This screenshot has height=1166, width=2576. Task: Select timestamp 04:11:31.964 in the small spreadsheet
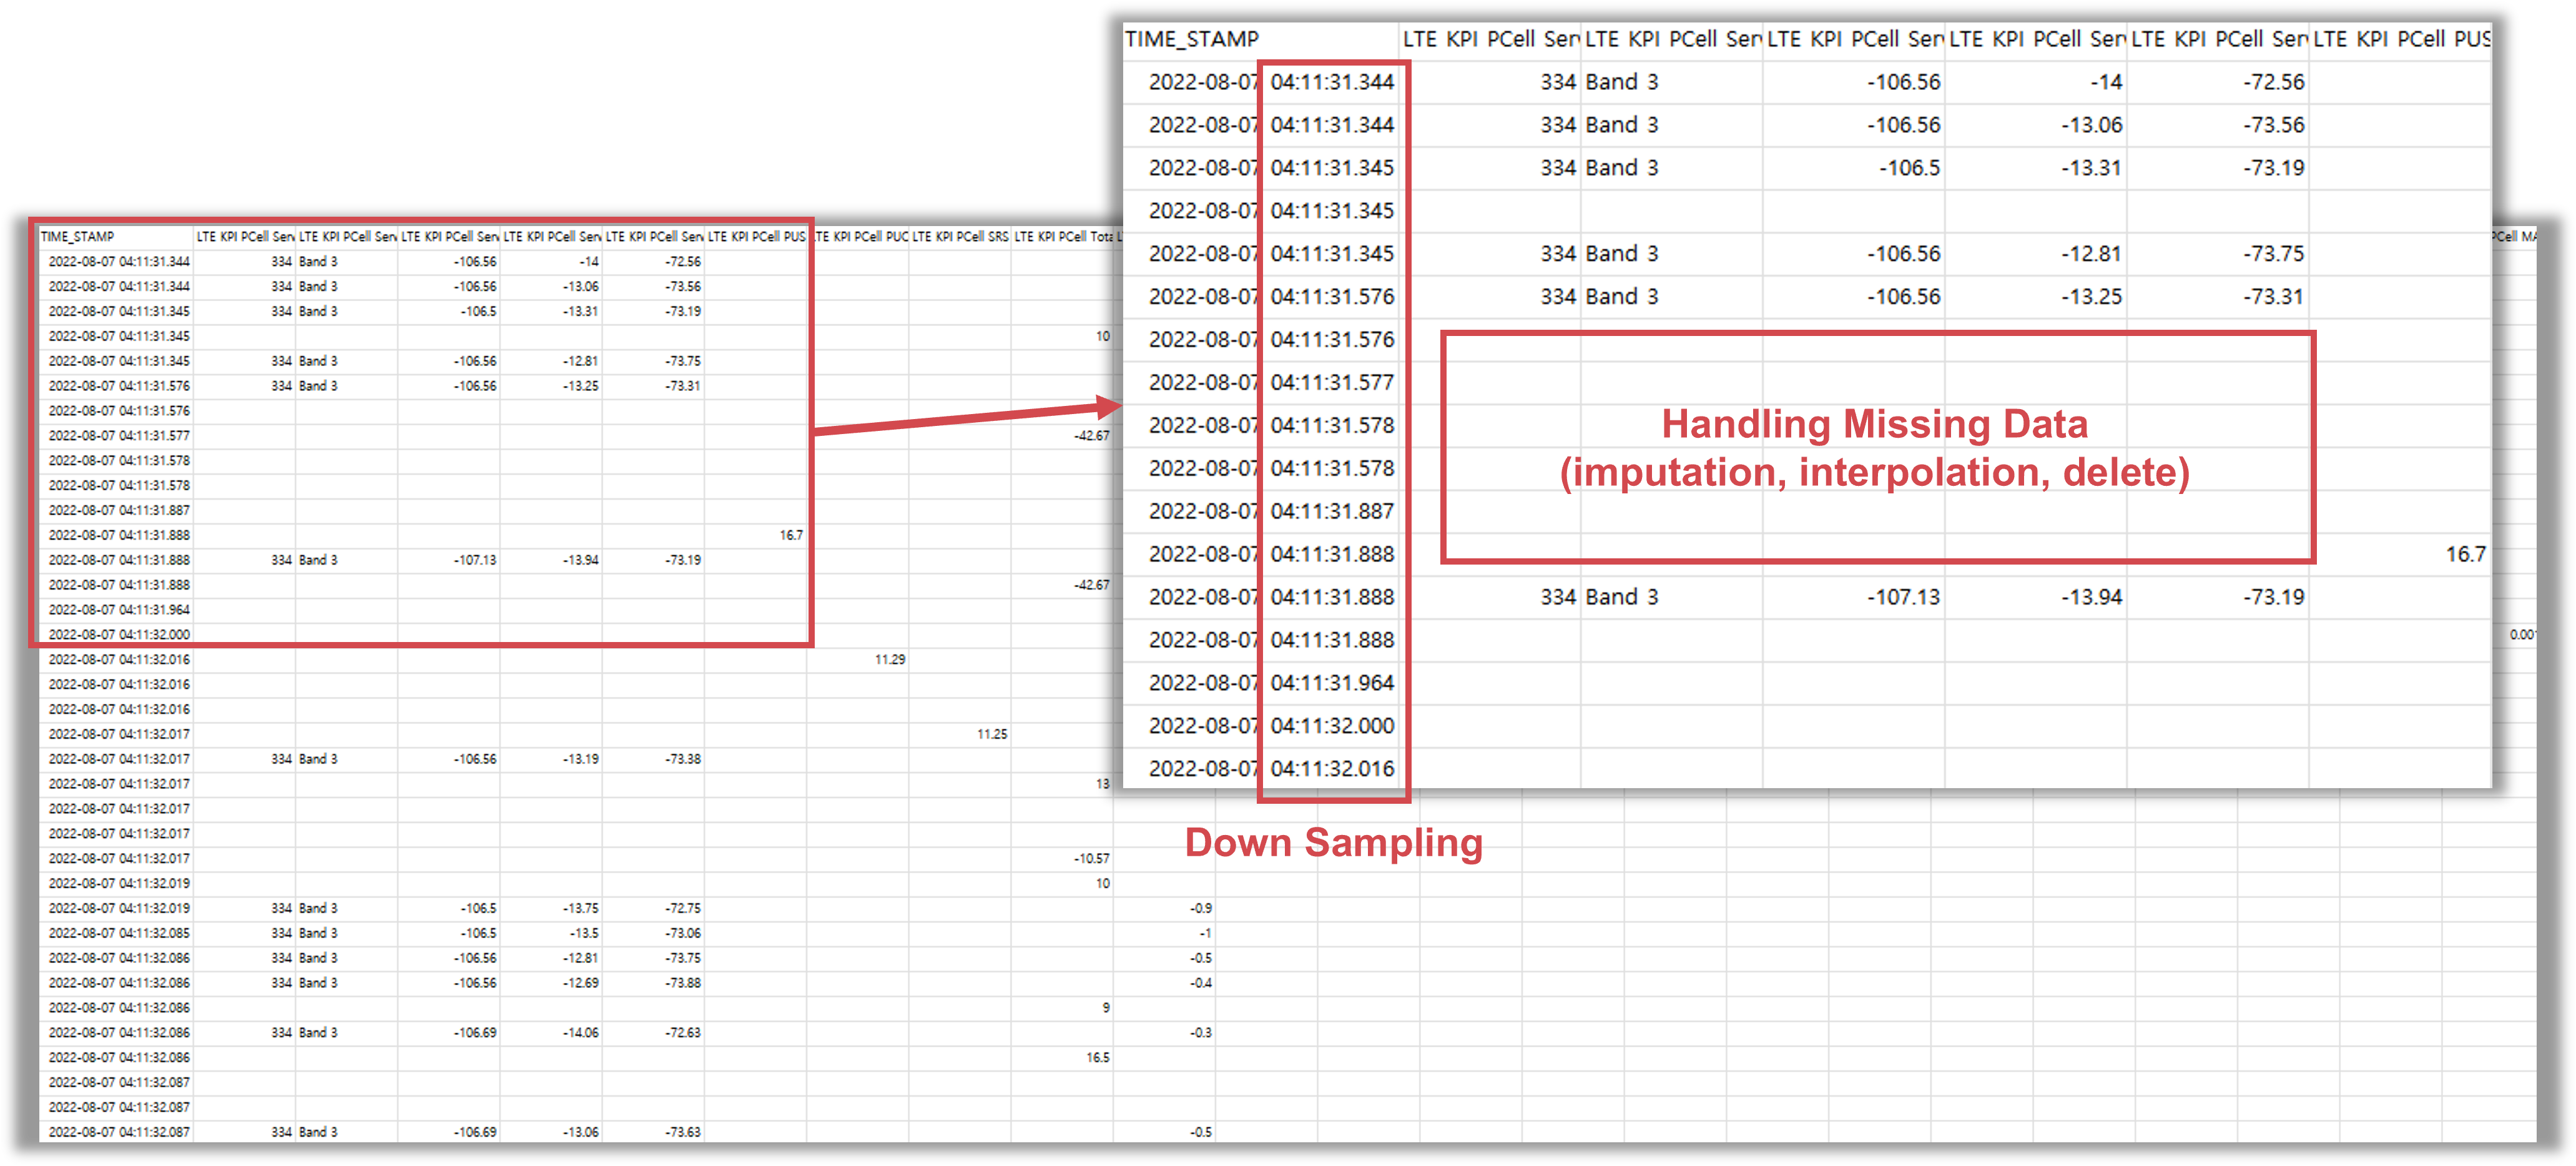tap(155, 610)
